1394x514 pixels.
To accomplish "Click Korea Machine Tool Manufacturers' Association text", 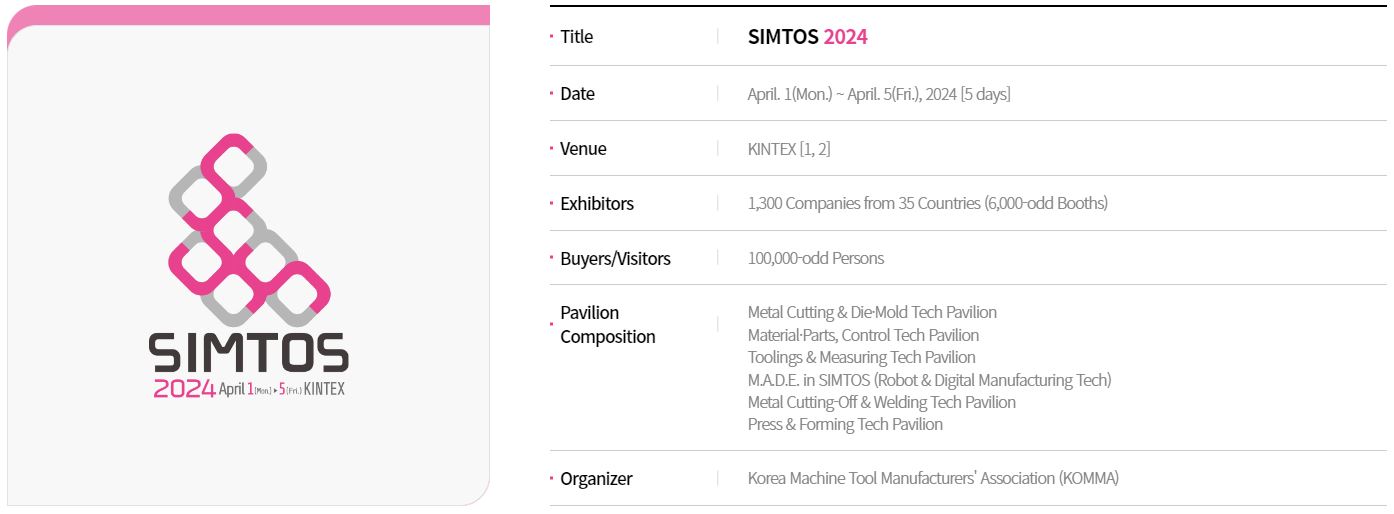I will (x=932, y=479).
